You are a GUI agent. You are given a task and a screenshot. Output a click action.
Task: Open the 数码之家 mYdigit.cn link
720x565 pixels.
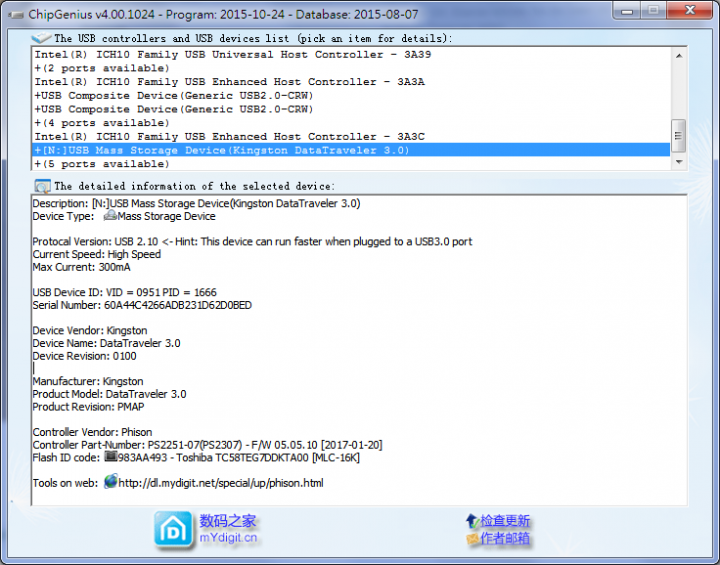[x=228, y=529]
